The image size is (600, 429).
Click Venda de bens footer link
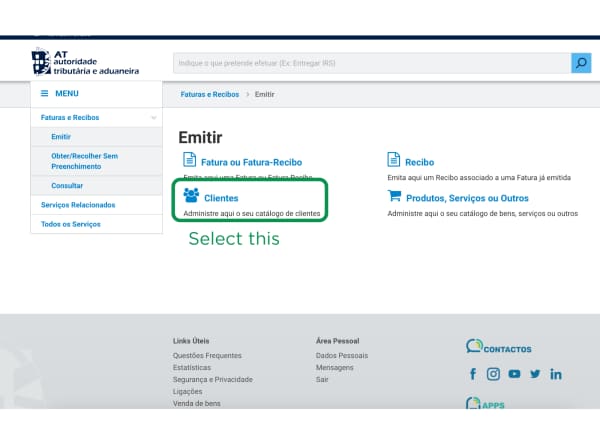click(x=197, y=403)
